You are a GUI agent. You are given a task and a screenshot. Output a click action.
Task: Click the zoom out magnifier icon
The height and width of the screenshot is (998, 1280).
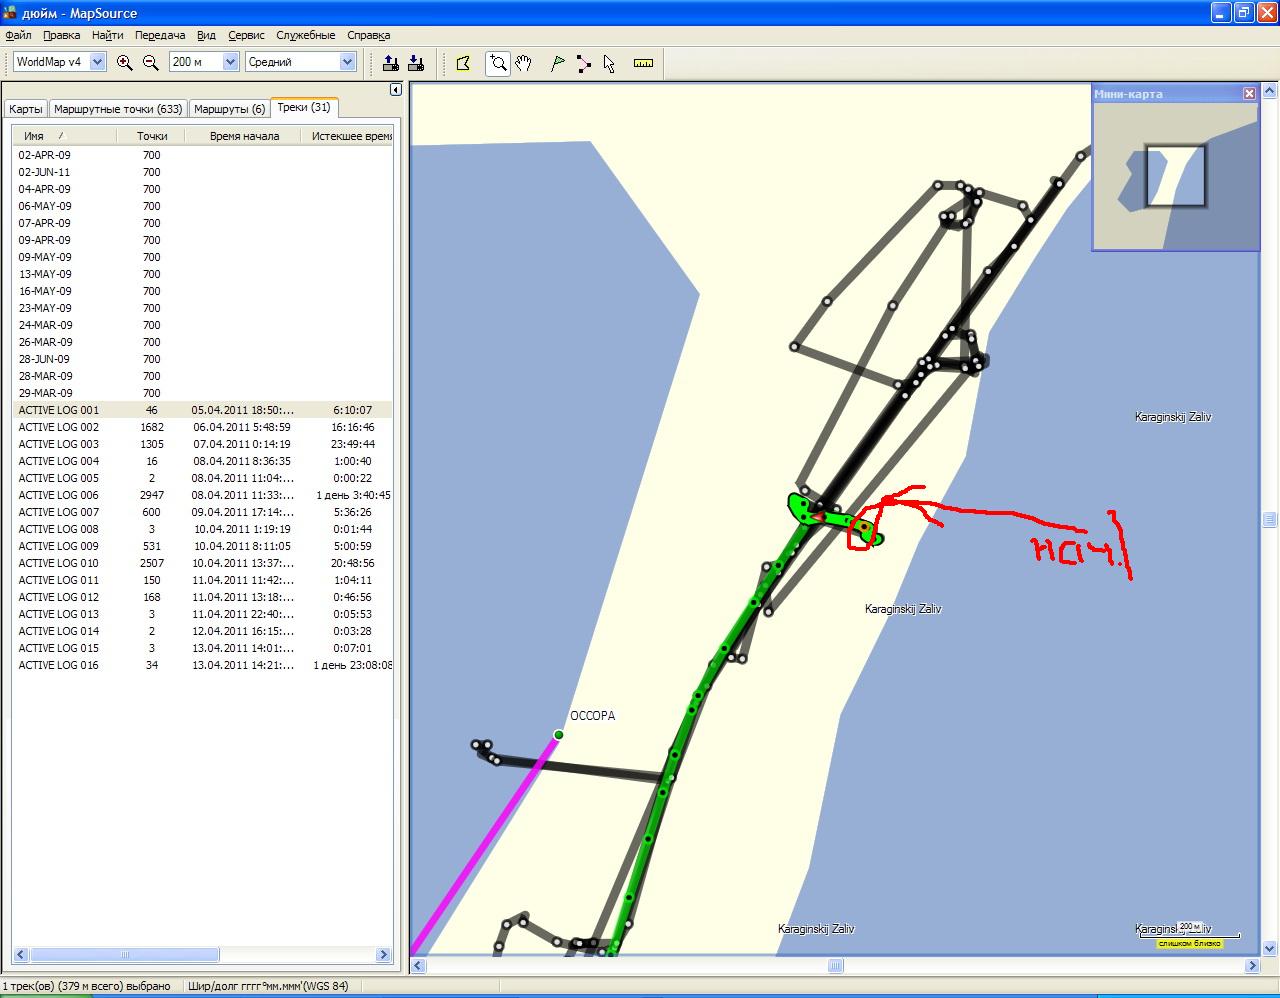(x=151, y=63)
